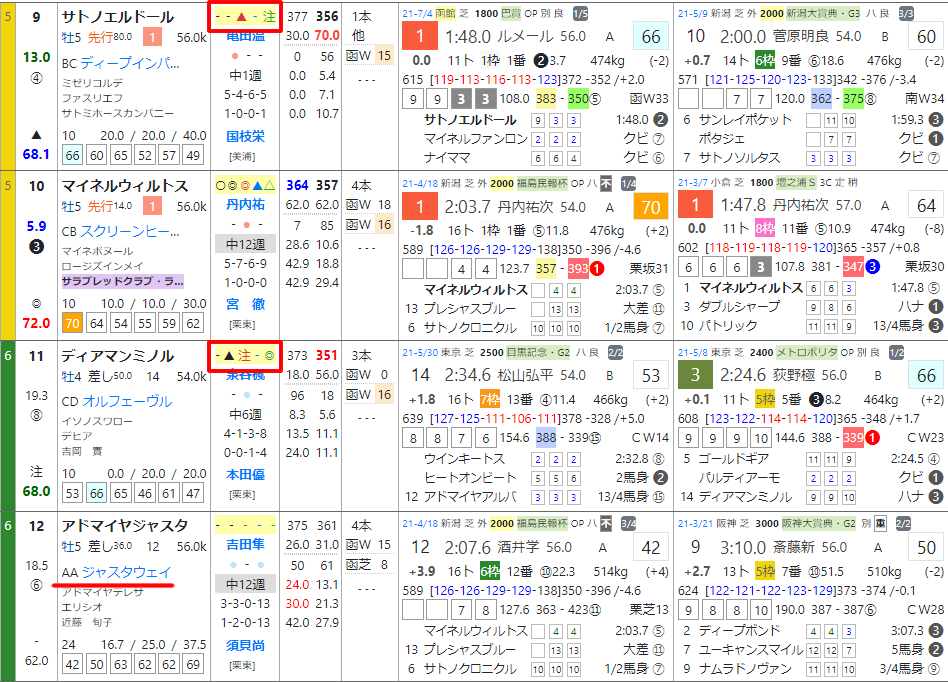Click dam name アドマイヤテレサ
The height and width of the screenshot is (682, 948).
102,591
